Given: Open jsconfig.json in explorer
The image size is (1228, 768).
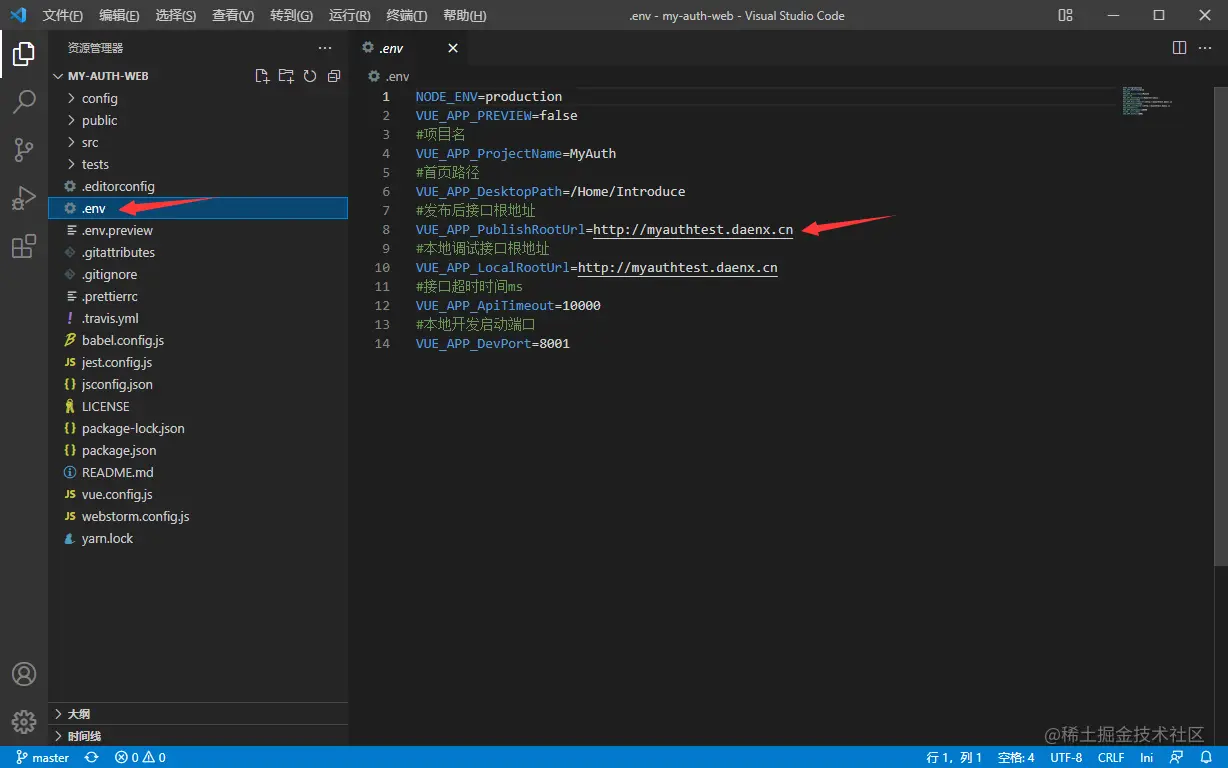Looking at the screenshot, I should click(198, 384).
